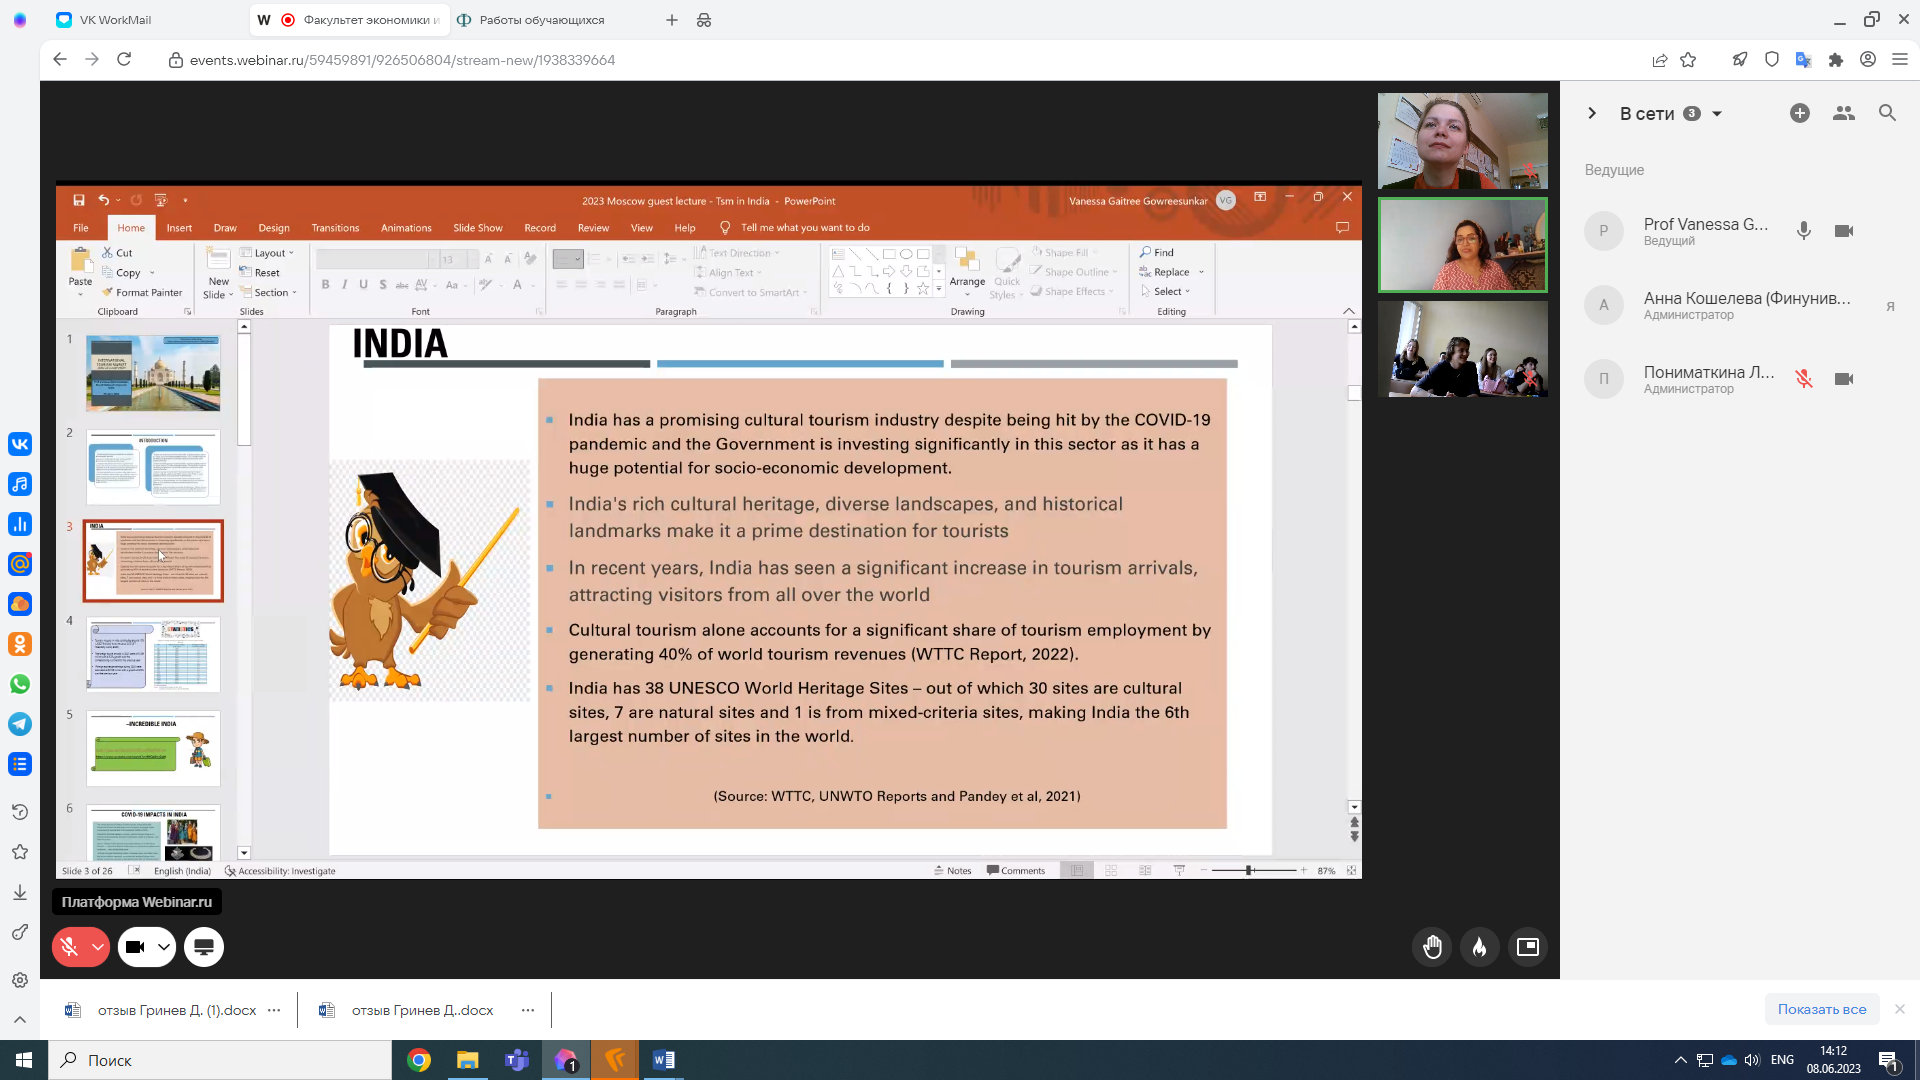The width and height of the screenshot is (1920, 1080).
Task: Expand the camera options arrow
Action: [x=163, y=947]
